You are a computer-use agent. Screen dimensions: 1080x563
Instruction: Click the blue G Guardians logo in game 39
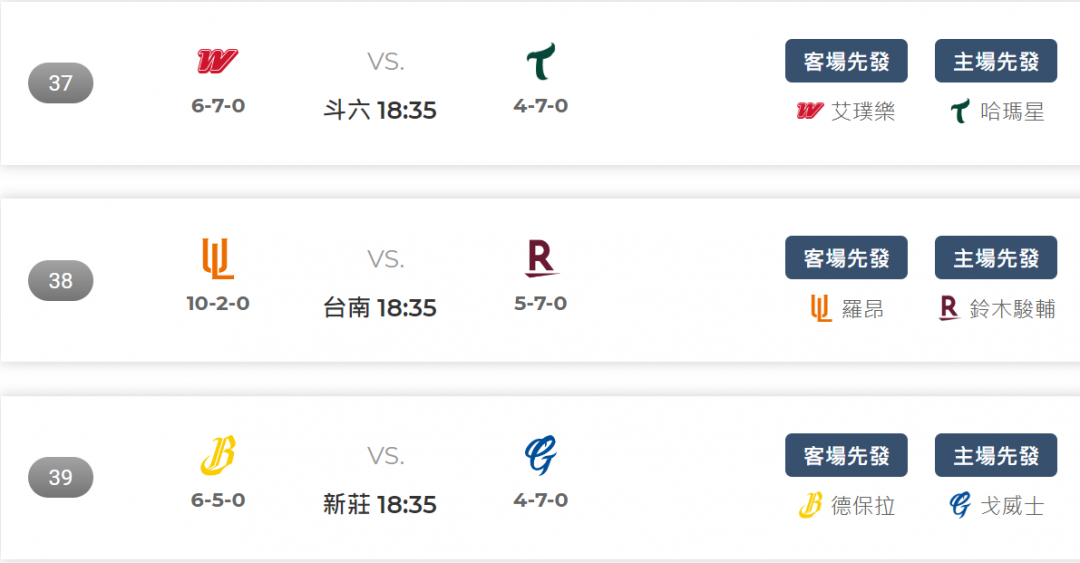tap(541, 455)
